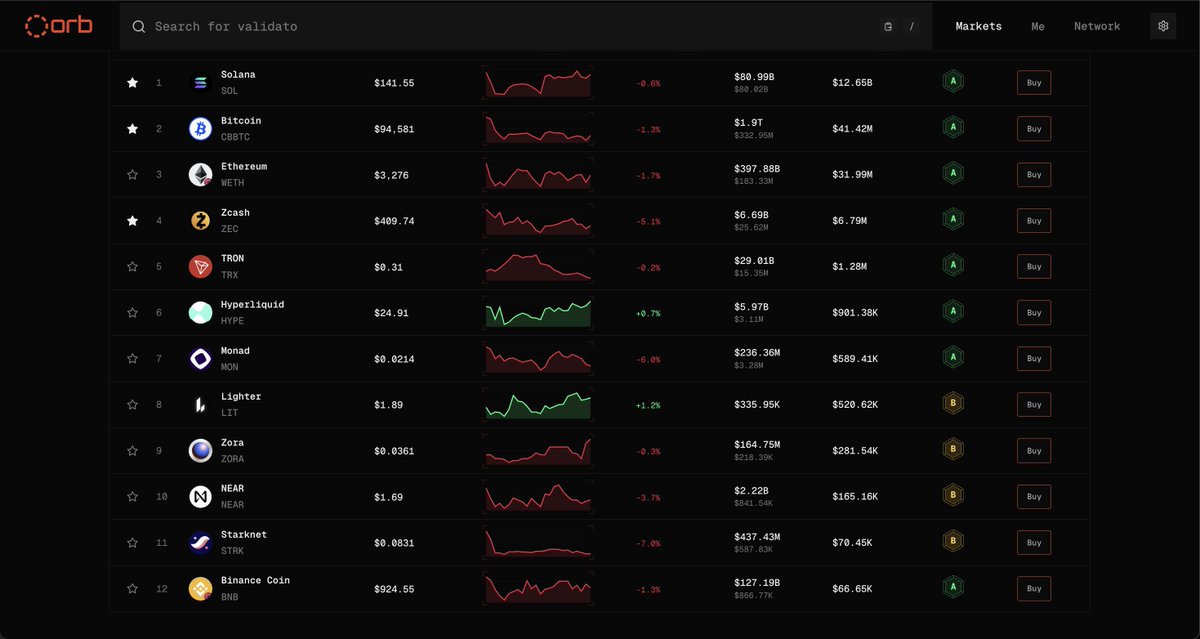Viewport: 1200px width, 639px height.
Task: Click Lighter change +1.2%
Action: pyautogui.click(x=648, y=406)
